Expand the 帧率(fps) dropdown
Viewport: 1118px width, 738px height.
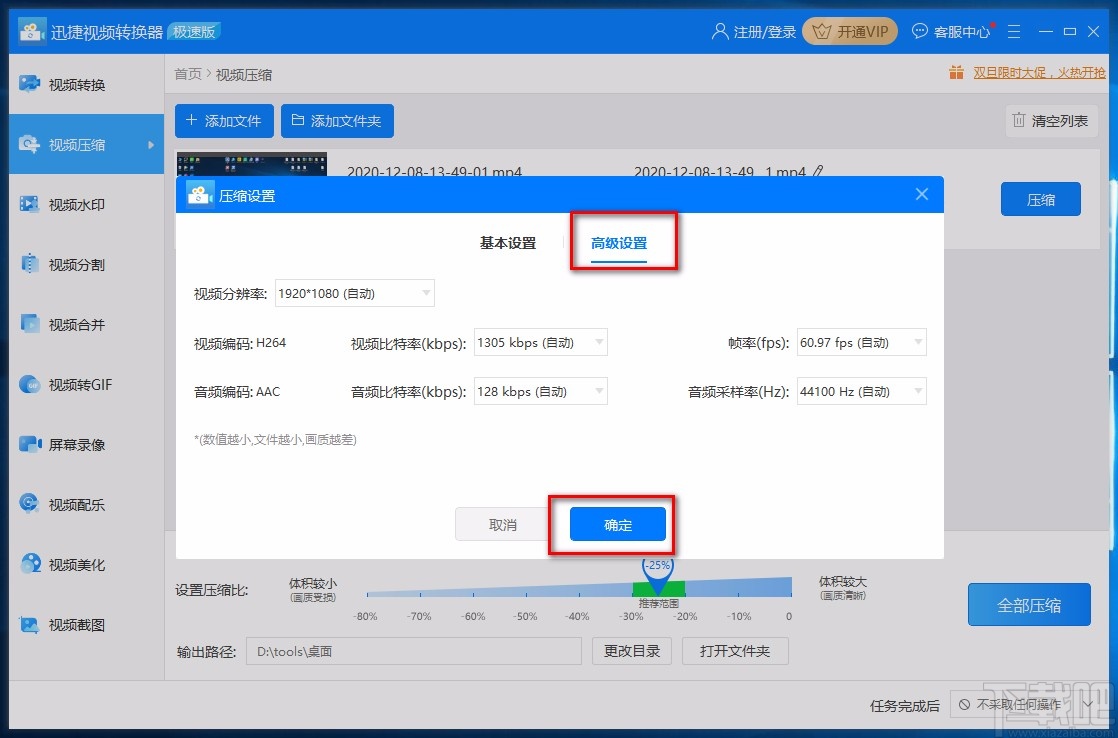click(860, 341)
